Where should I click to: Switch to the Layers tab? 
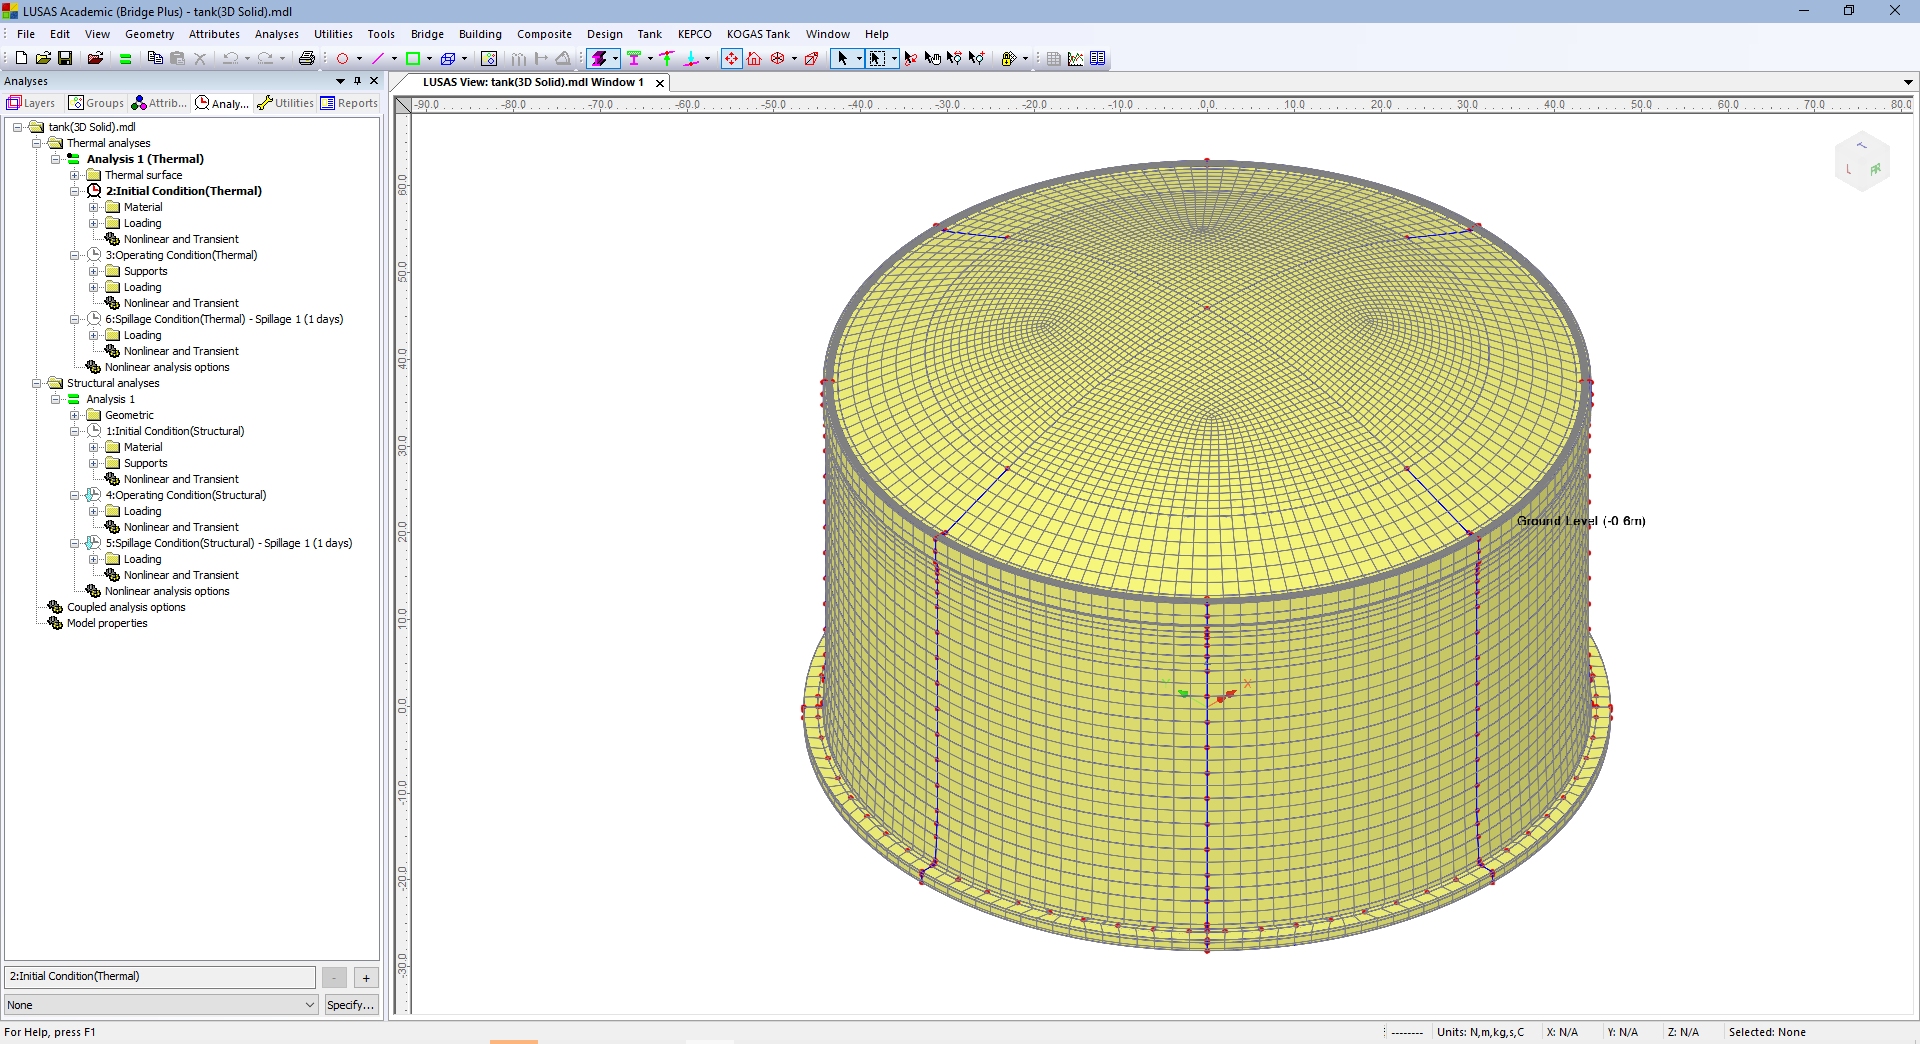[31, 103]
